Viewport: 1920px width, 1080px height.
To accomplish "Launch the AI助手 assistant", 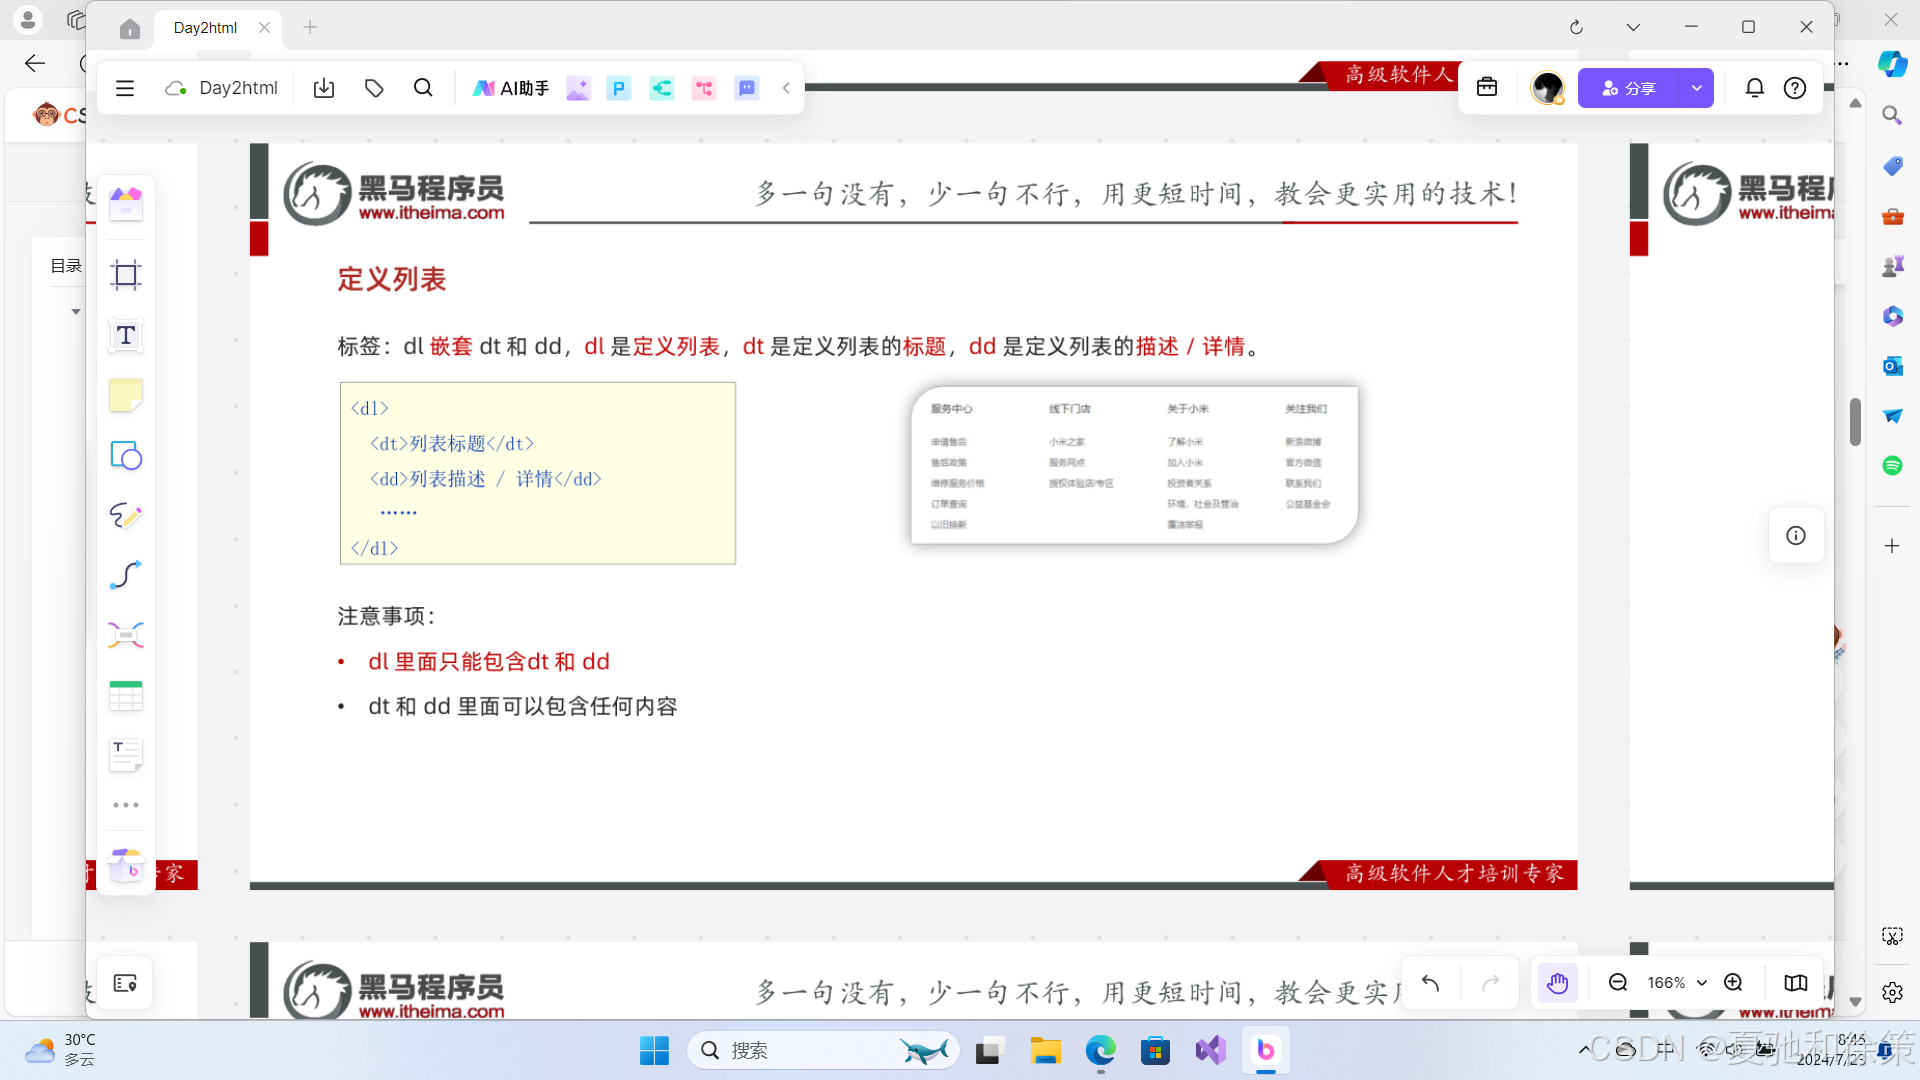I will (x=510, y=88).
